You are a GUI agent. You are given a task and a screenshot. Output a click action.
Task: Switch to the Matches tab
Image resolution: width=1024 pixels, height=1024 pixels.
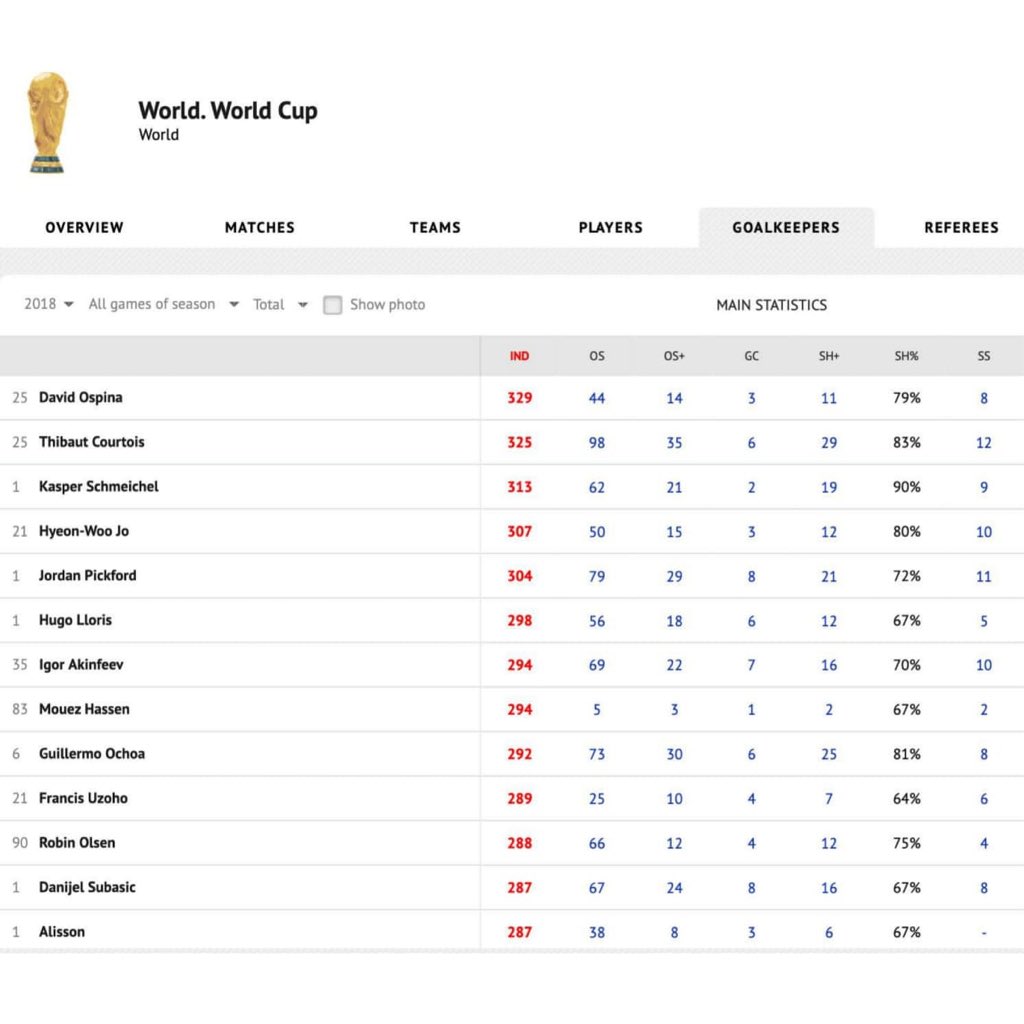[259, 227]
